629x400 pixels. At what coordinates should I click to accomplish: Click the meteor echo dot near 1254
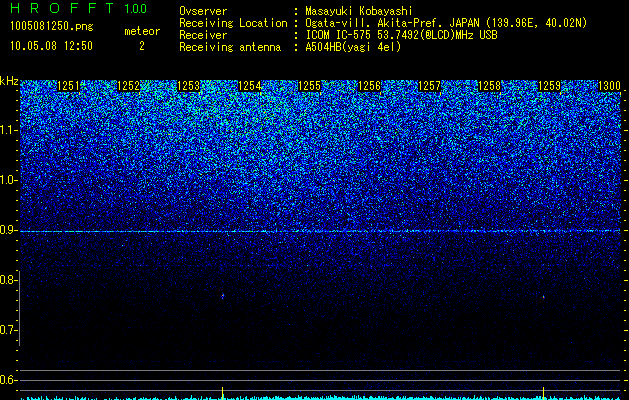coord(223,296)
